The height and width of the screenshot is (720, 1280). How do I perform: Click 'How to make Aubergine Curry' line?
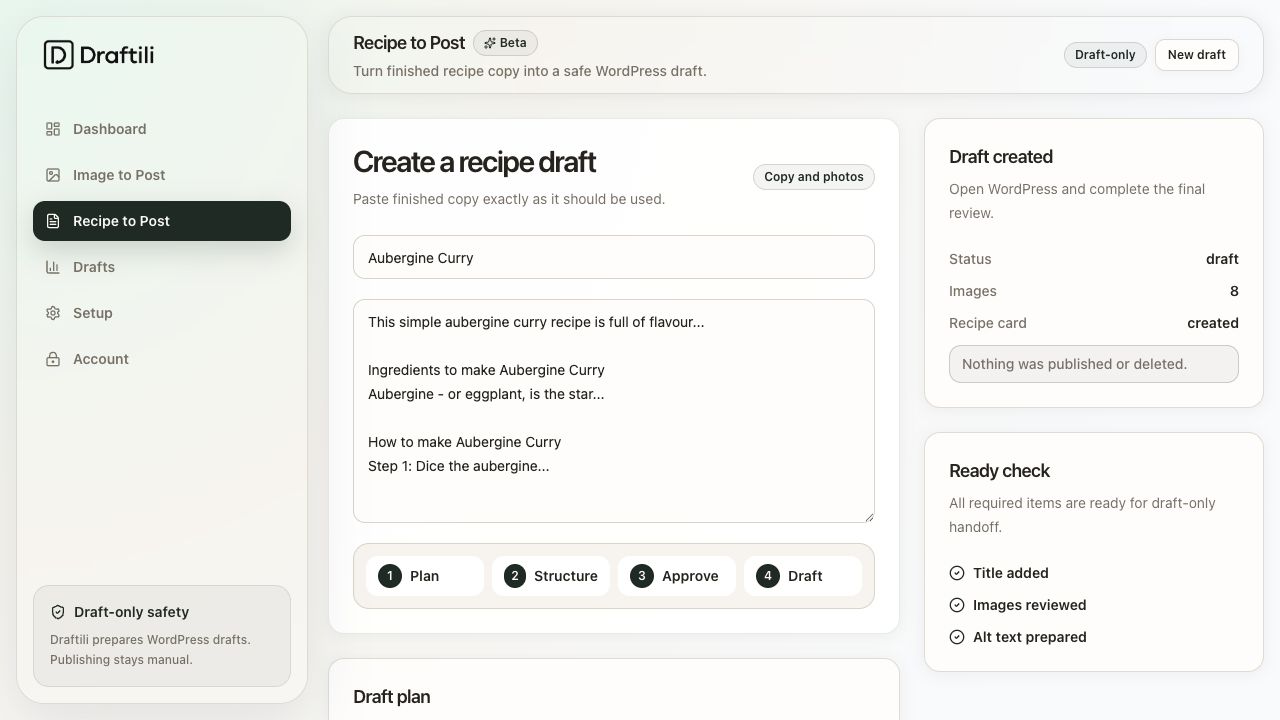[x=464, y=442]
